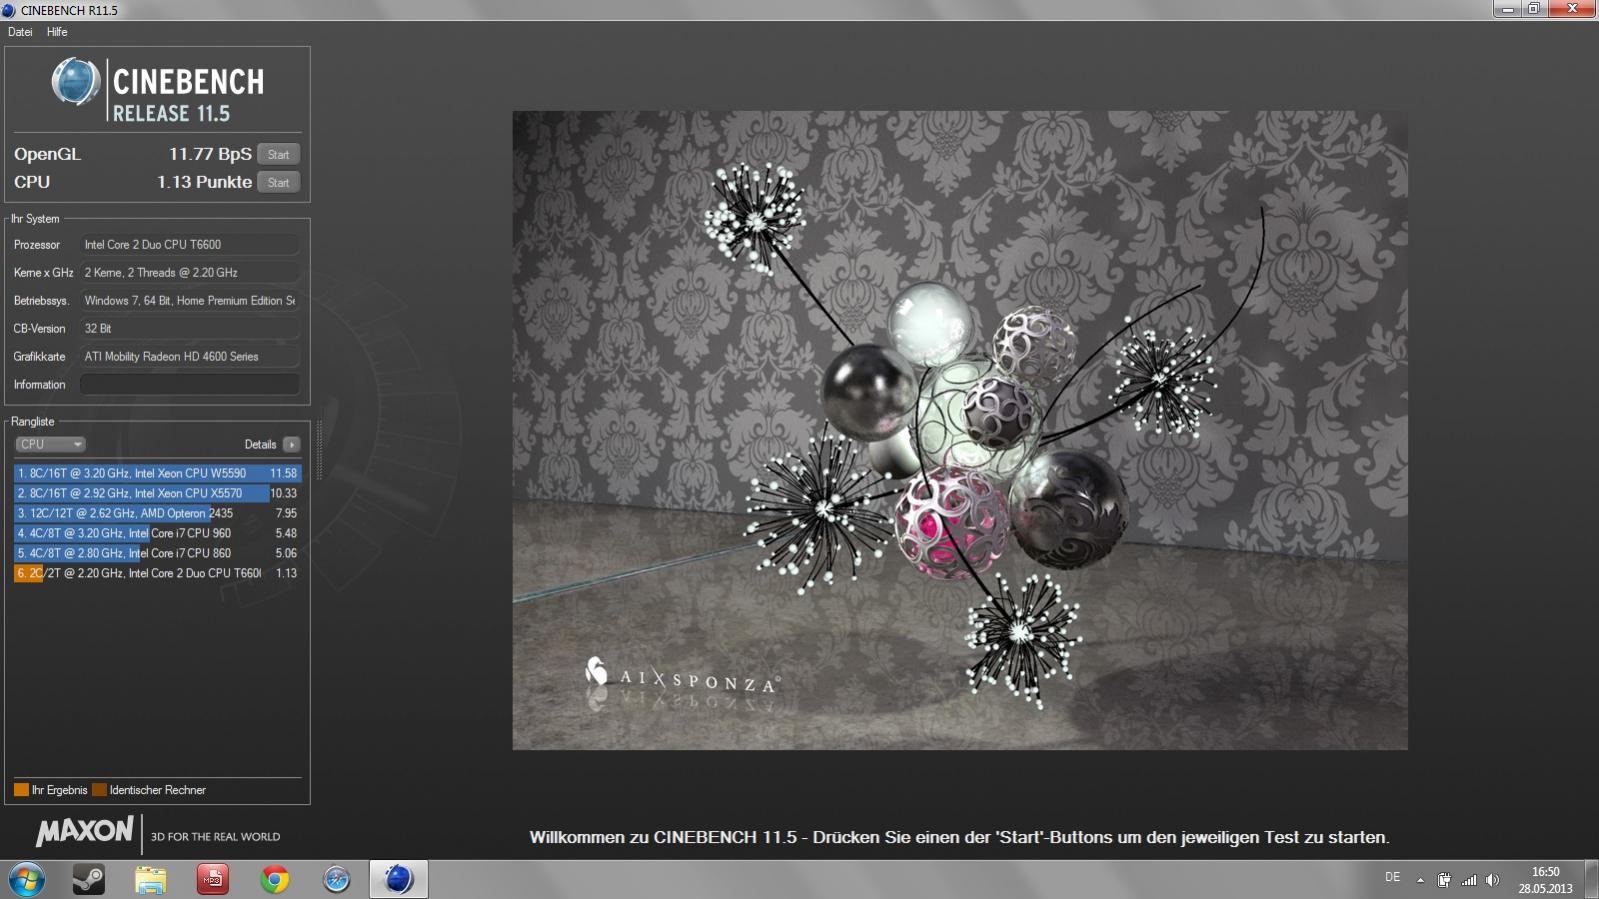The image size is (1599, 899).
Task: Click the volume speaker tray icon
Action: point(1493,880)
